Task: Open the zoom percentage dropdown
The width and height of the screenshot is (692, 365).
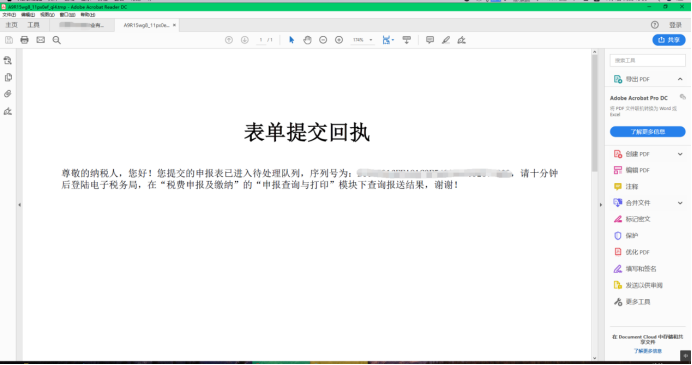Action: [371, 40]
